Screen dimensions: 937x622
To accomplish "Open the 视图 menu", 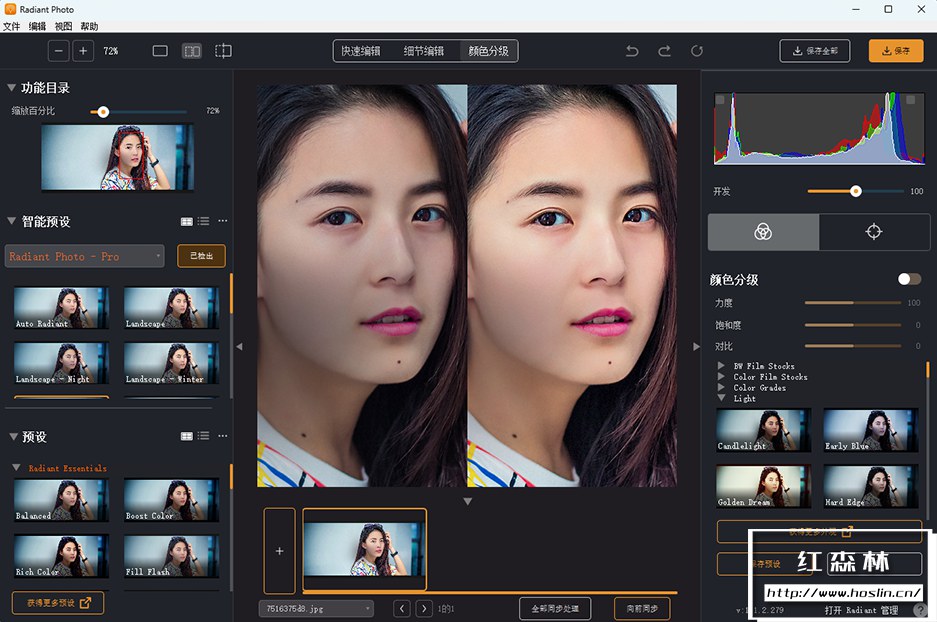I will [63, 26].
